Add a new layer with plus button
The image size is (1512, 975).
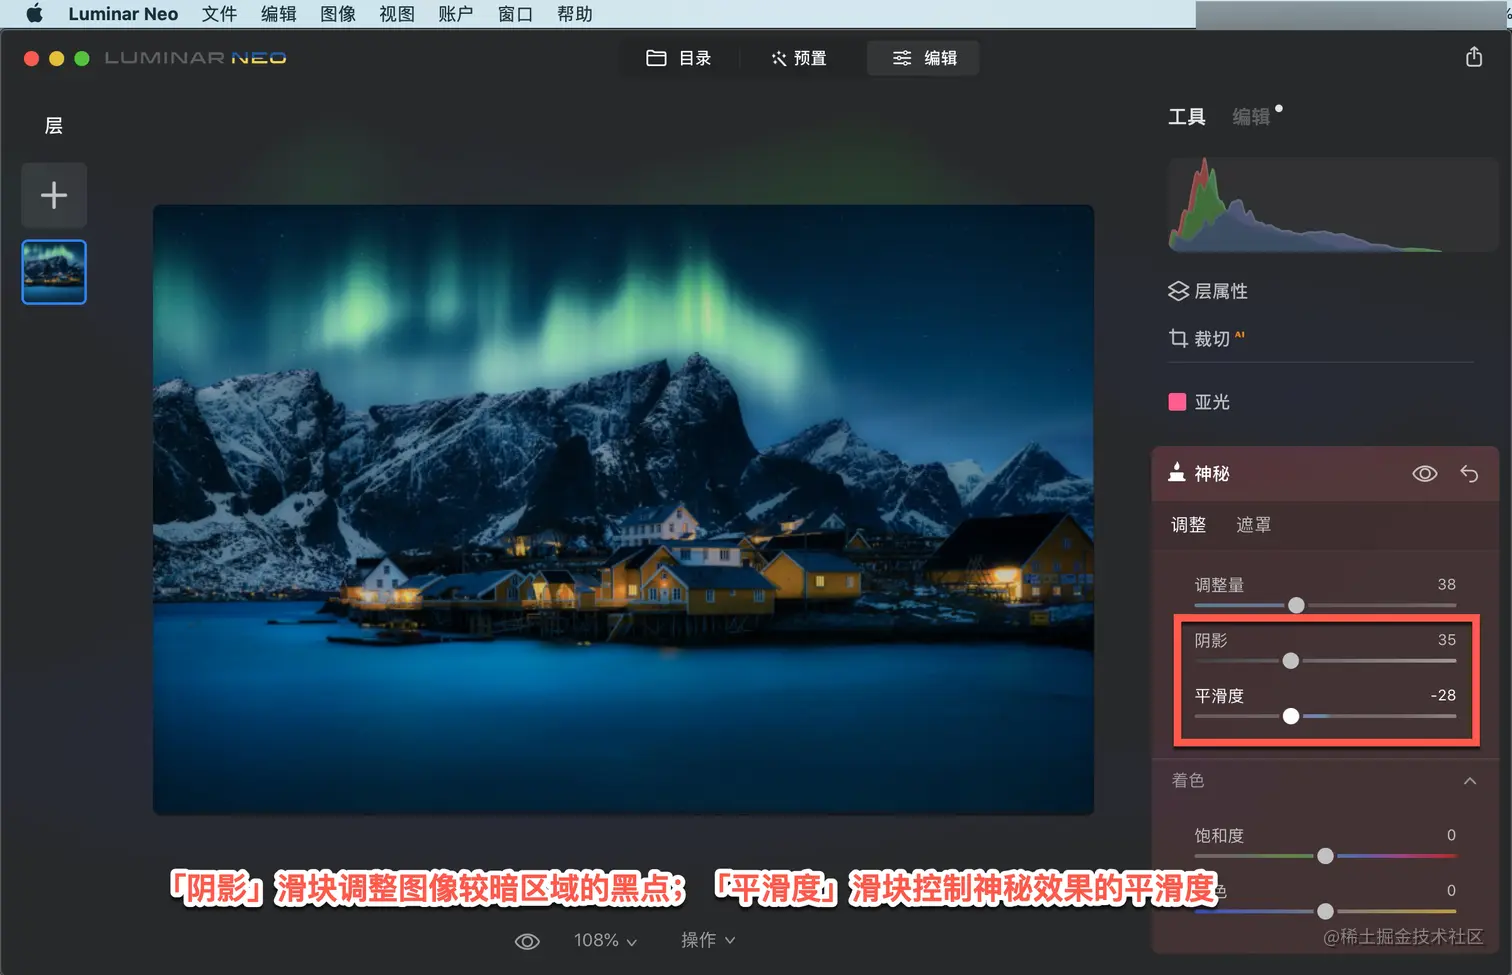(54, 195)
